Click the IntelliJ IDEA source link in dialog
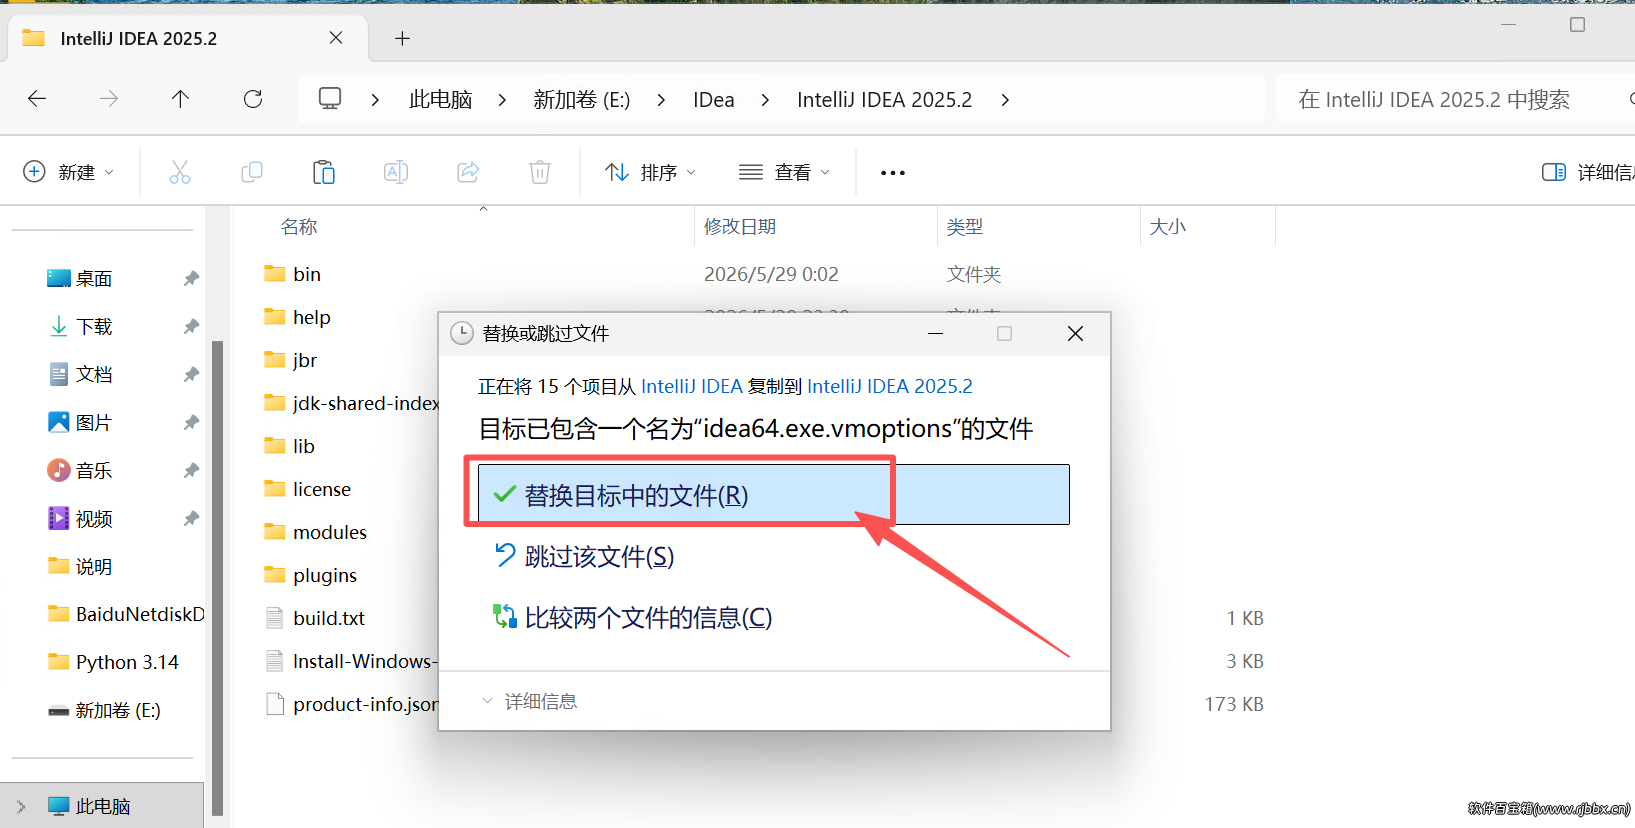Screen dimensions: 1635x828 point(692,386)
